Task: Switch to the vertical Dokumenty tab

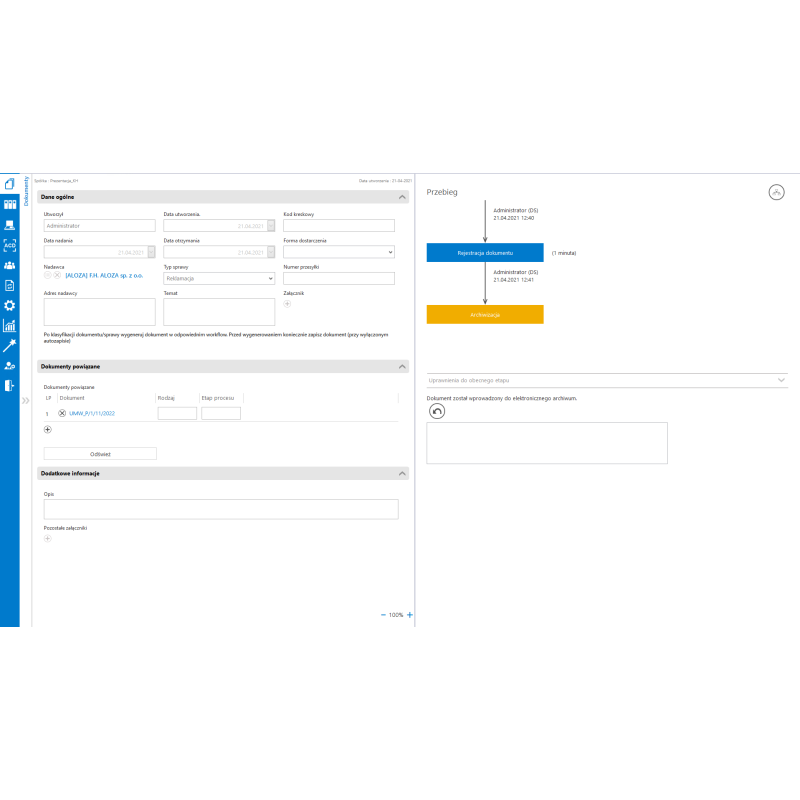Action: coord(26,190)
